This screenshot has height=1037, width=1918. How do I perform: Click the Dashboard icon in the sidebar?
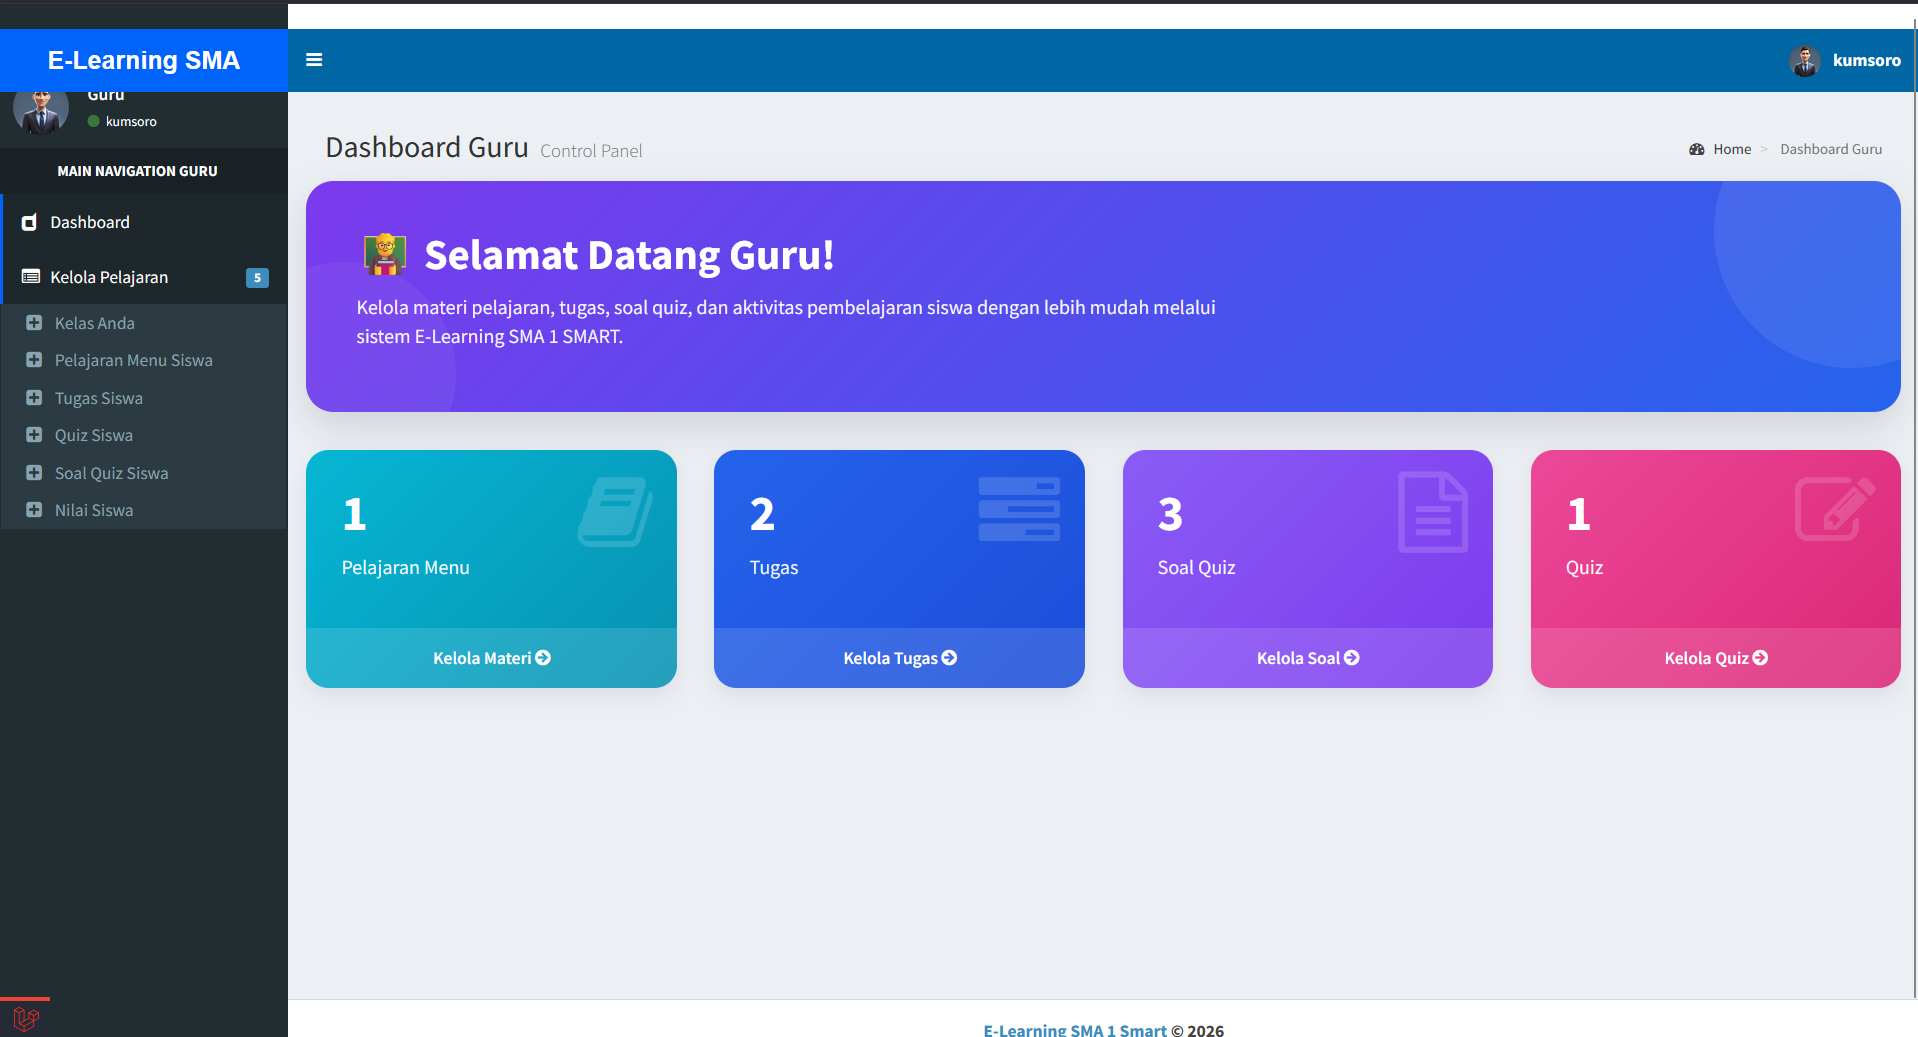coord(30,222)
